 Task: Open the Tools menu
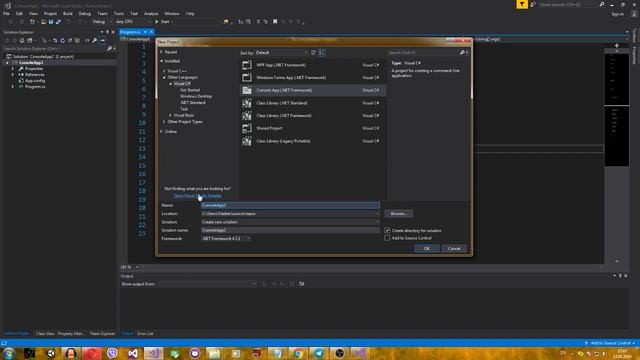(x=119, y=13)
